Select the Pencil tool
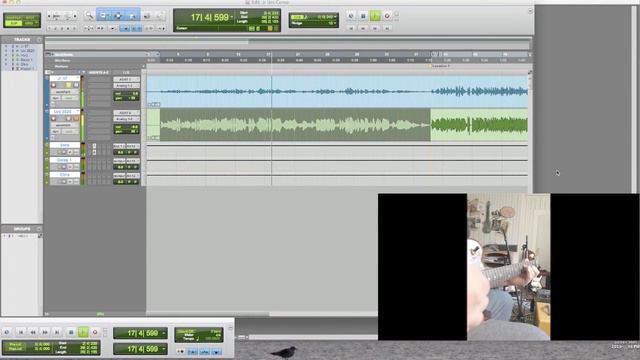The width and height of the screenshot is (640, 360). [160, 16]
